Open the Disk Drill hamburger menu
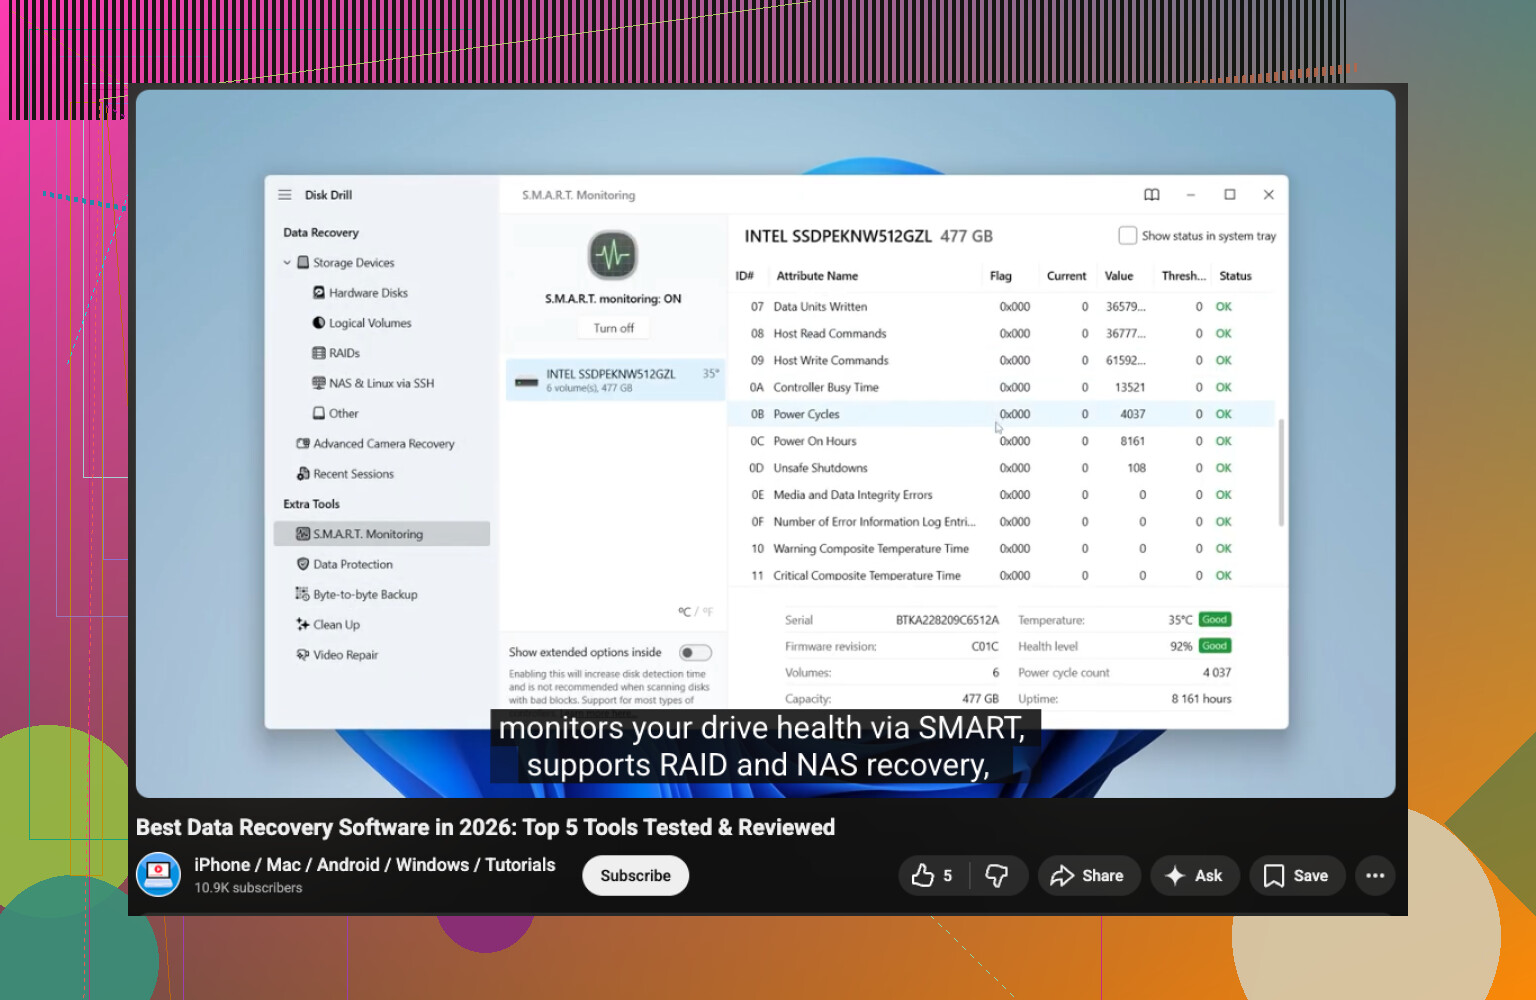The height and width of the screenshot is (1000, 1536). [x=285, y=195]
